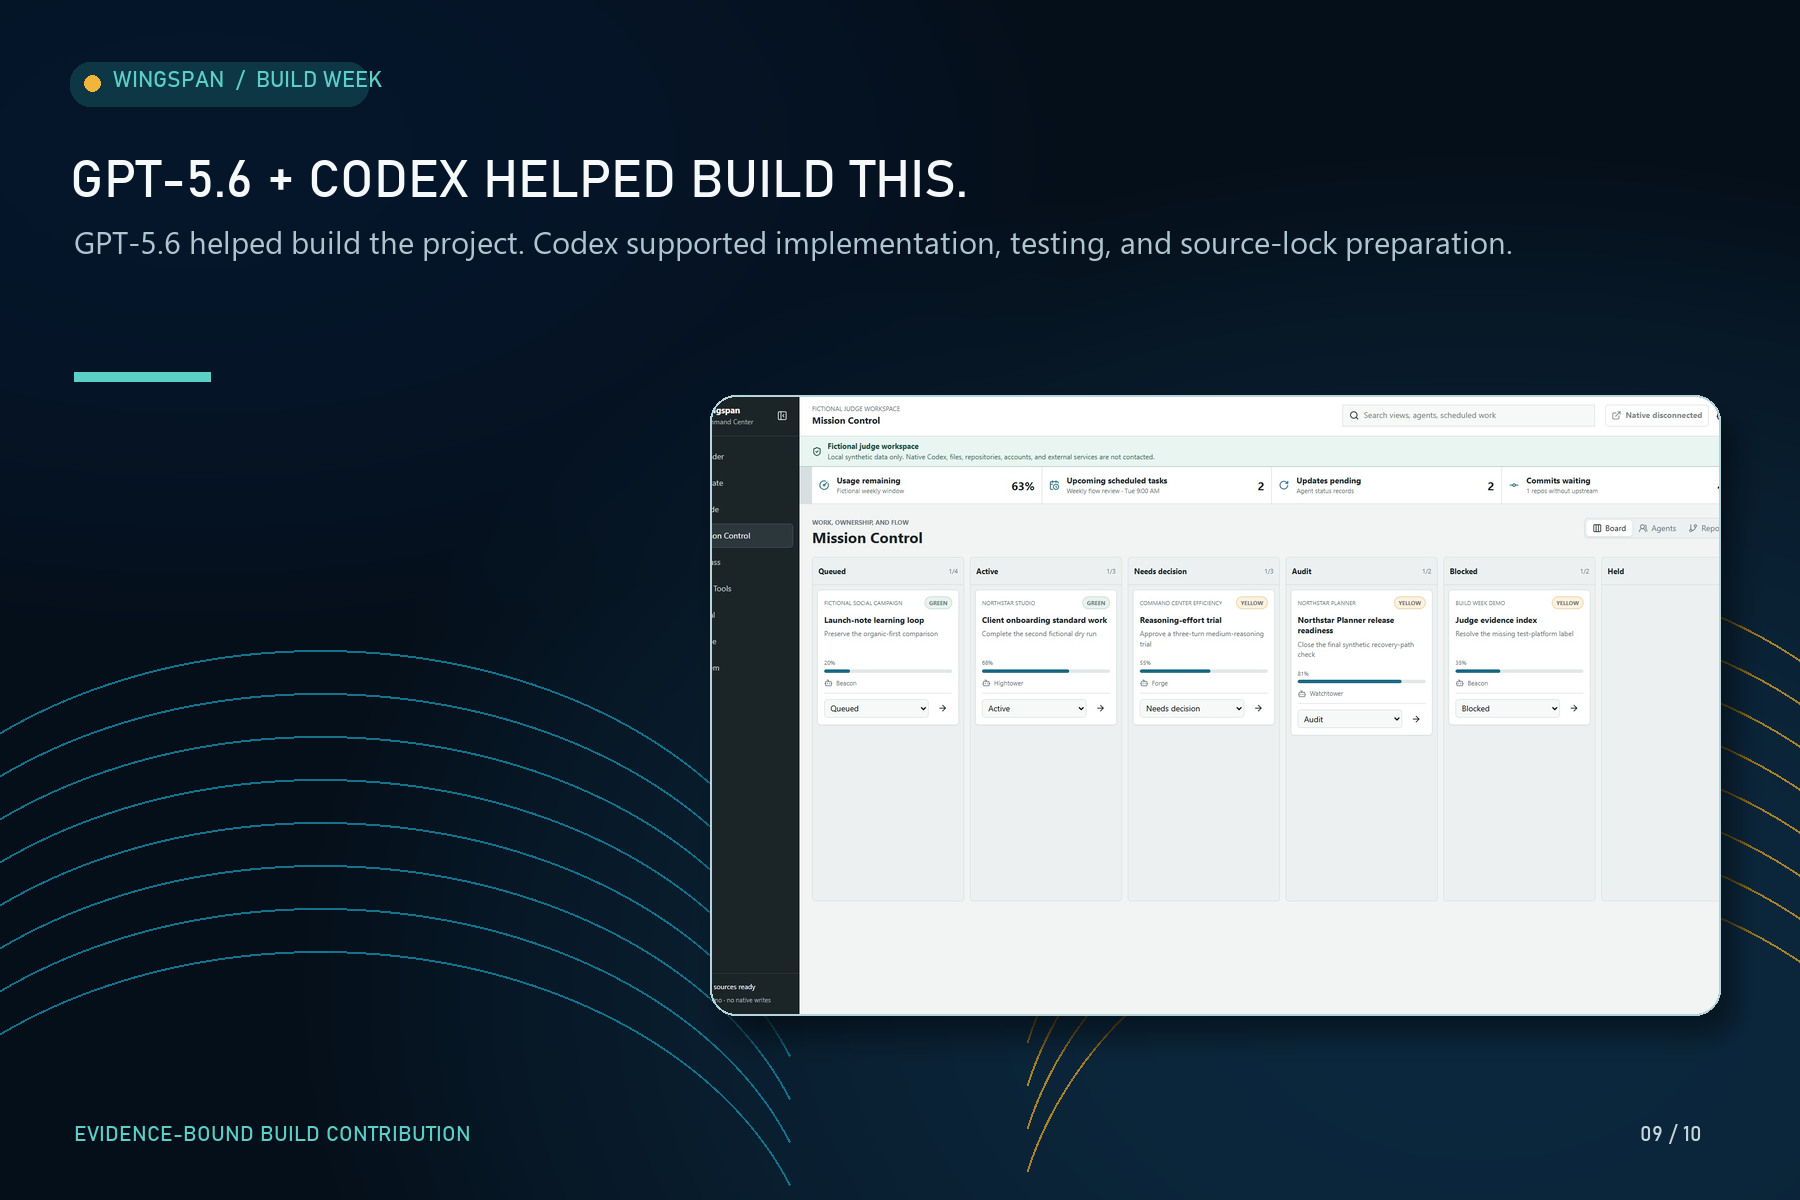1800x1200 pixels.
Task: Click EVIDENCE-BOUND BUILD CONTRIBUTION footer text
Action: point(272,1134)
